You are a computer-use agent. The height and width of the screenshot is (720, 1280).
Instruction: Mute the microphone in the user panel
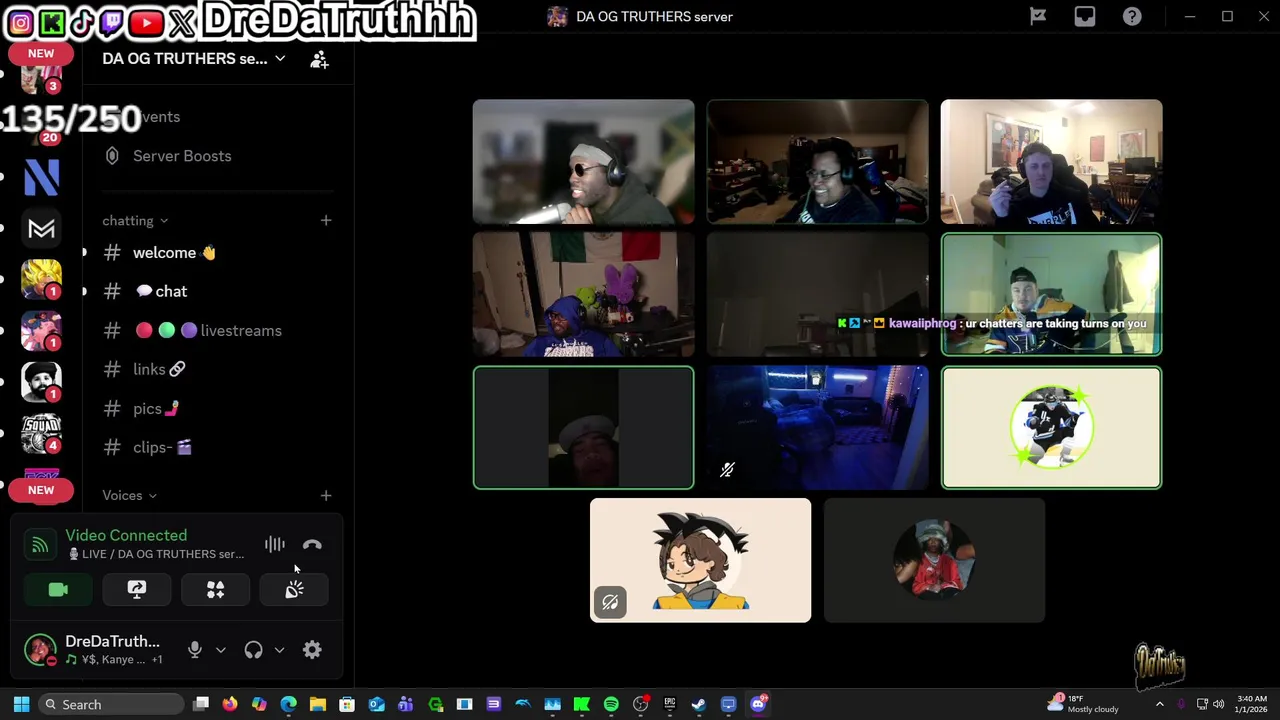coord(195,650)
